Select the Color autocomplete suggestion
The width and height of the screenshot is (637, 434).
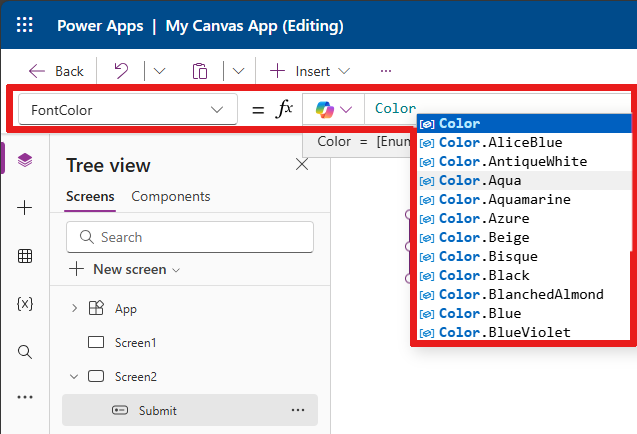(524, 123)
